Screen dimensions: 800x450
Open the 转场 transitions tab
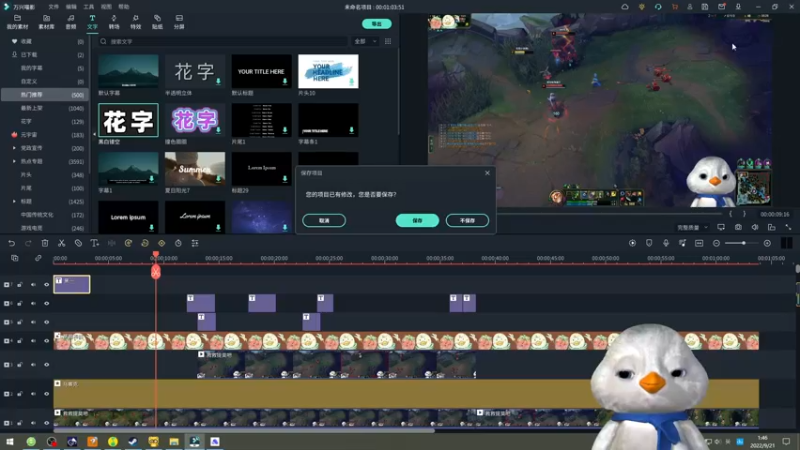(114, 22)
